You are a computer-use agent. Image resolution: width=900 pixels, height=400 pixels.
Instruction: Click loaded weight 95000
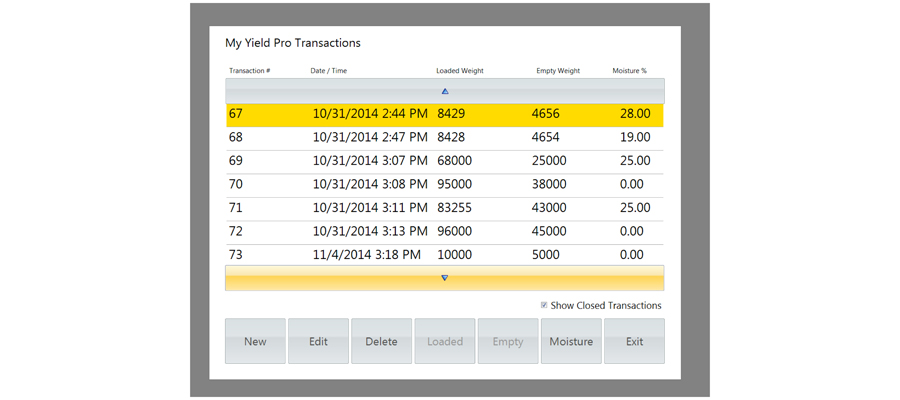454,184
